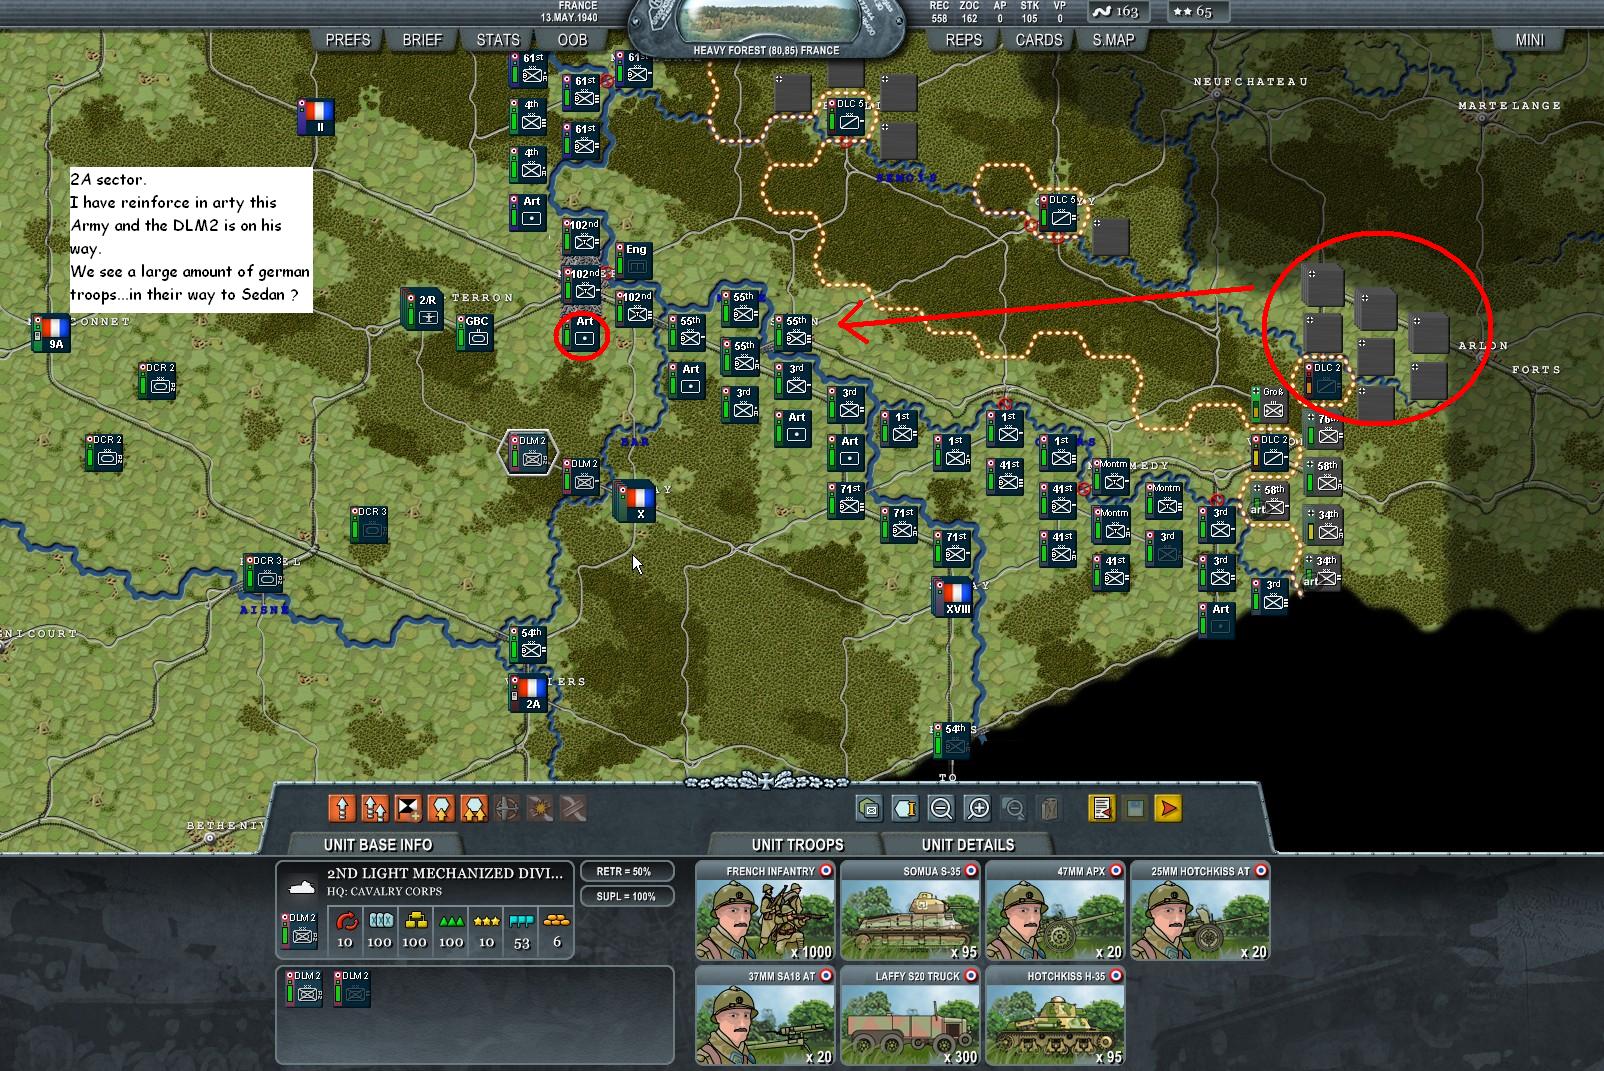Select the 2/R unit counter
Viewport: 1604px width, 1071px height.
point(423,309)
